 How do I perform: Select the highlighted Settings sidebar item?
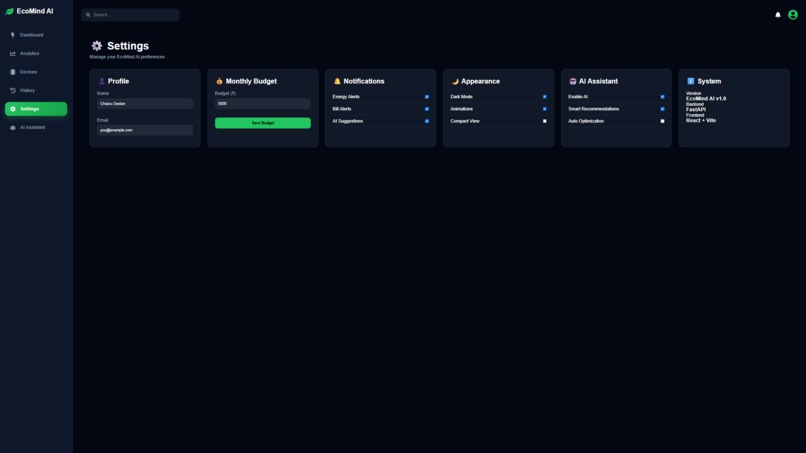pyautogui.click(x=36, y=109)
